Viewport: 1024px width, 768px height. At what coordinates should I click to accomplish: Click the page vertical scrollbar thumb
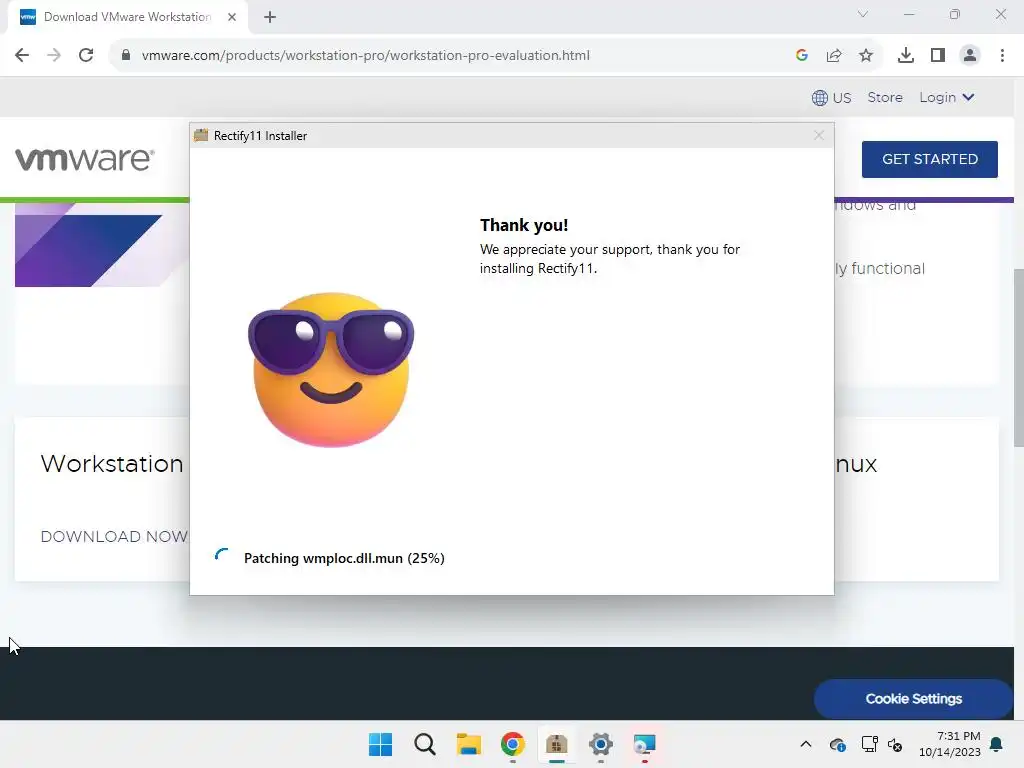[x=1018, y=358]
